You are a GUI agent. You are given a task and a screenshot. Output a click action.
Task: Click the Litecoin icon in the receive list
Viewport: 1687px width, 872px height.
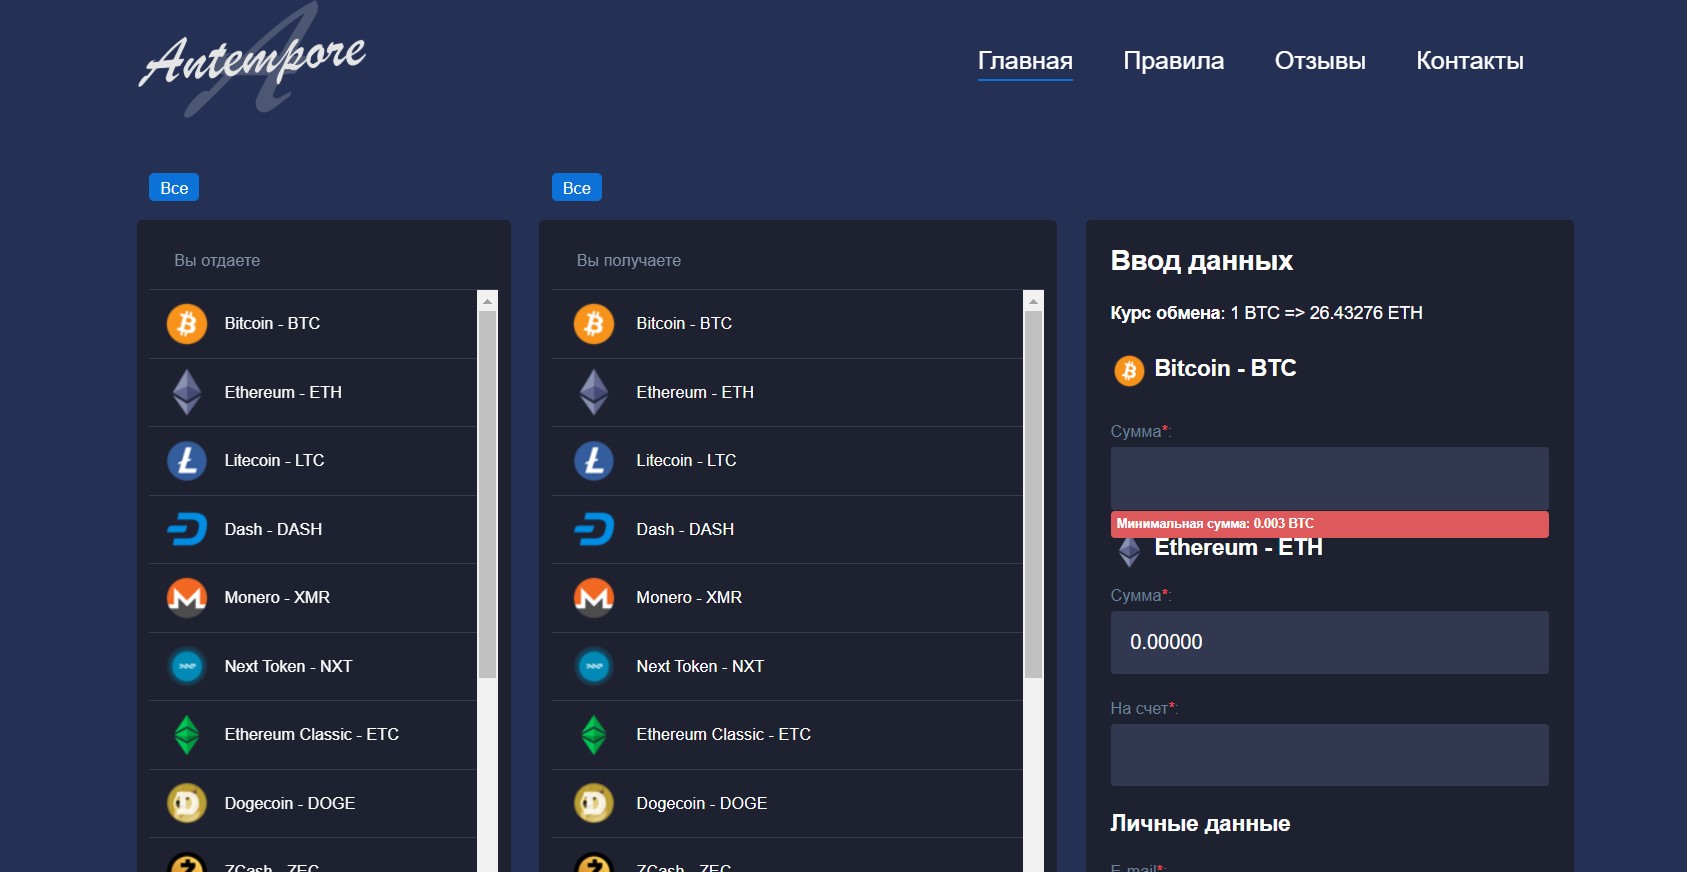pyautogui.click(x=594, y=461)
